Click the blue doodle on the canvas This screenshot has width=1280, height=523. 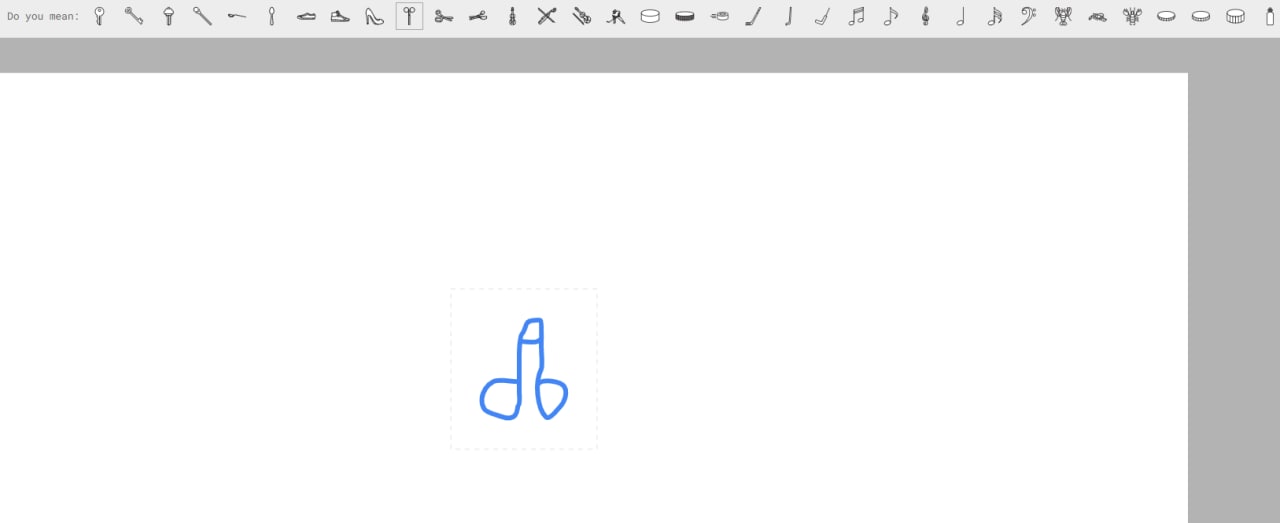[524, 369]
